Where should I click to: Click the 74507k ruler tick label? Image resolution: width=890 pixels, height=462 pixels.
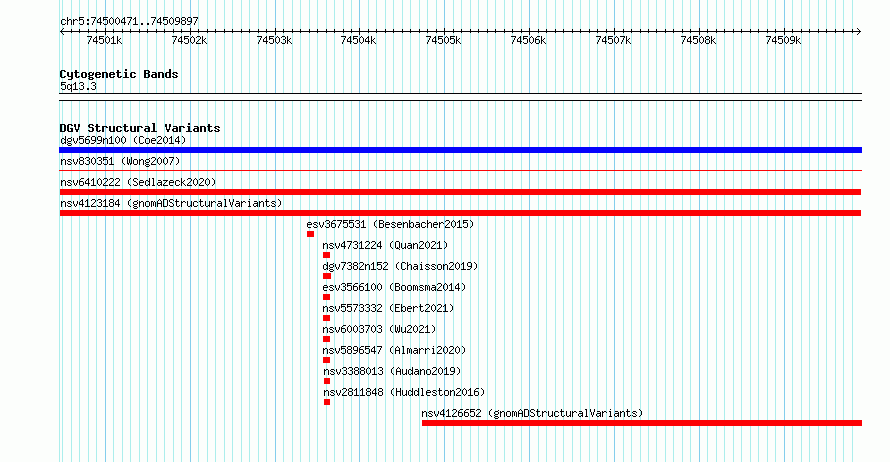pos(613,40)
